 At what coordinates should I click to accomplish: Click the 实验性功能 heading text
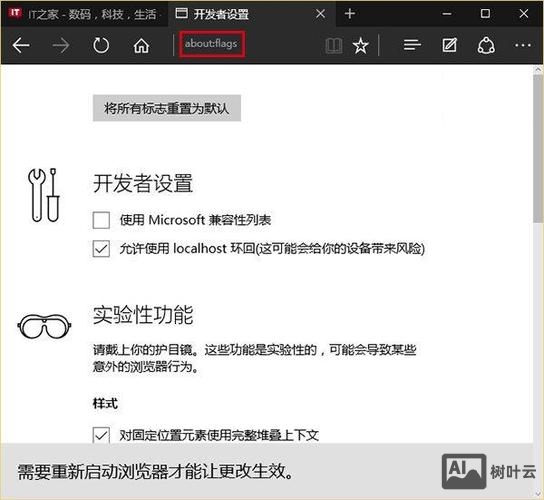tap(143, 315)
